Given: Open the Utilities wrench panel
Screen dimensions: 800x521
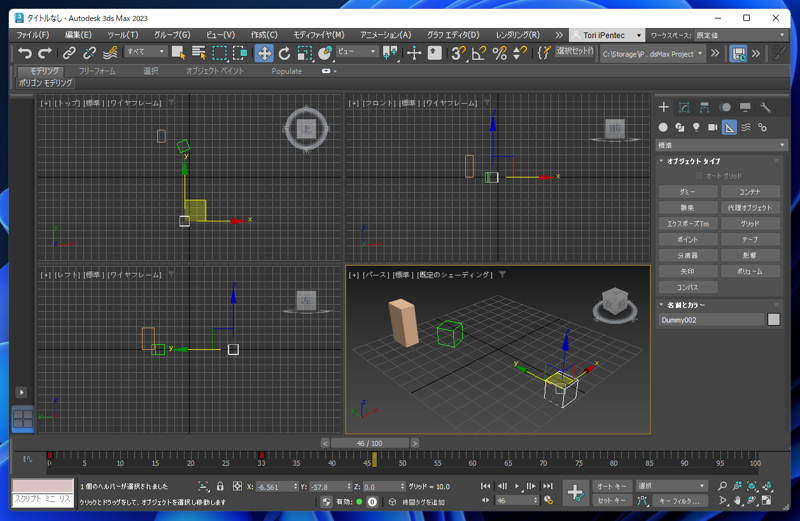Looking at the screenshot, I should pyautogui.click(x=766, y=107).
